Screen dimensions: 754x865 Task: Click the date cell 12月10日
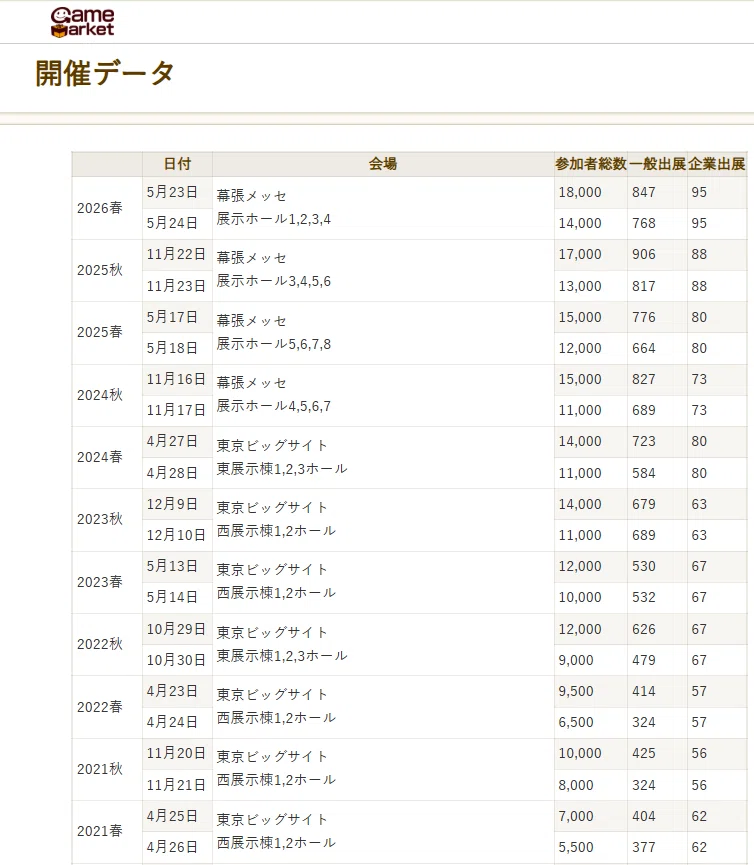pyautogui.click(x=176, y=535)
